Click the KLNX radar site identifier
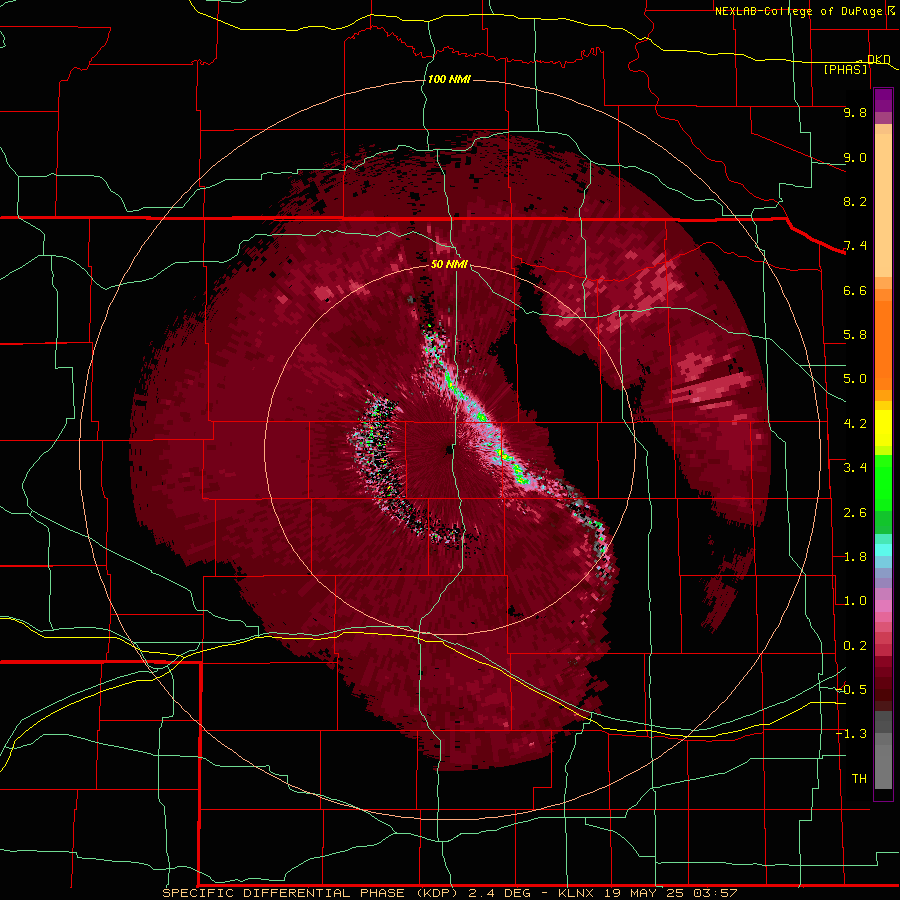Image resolution: width=900 pixels, height=900 pixels. pos(576,893)
